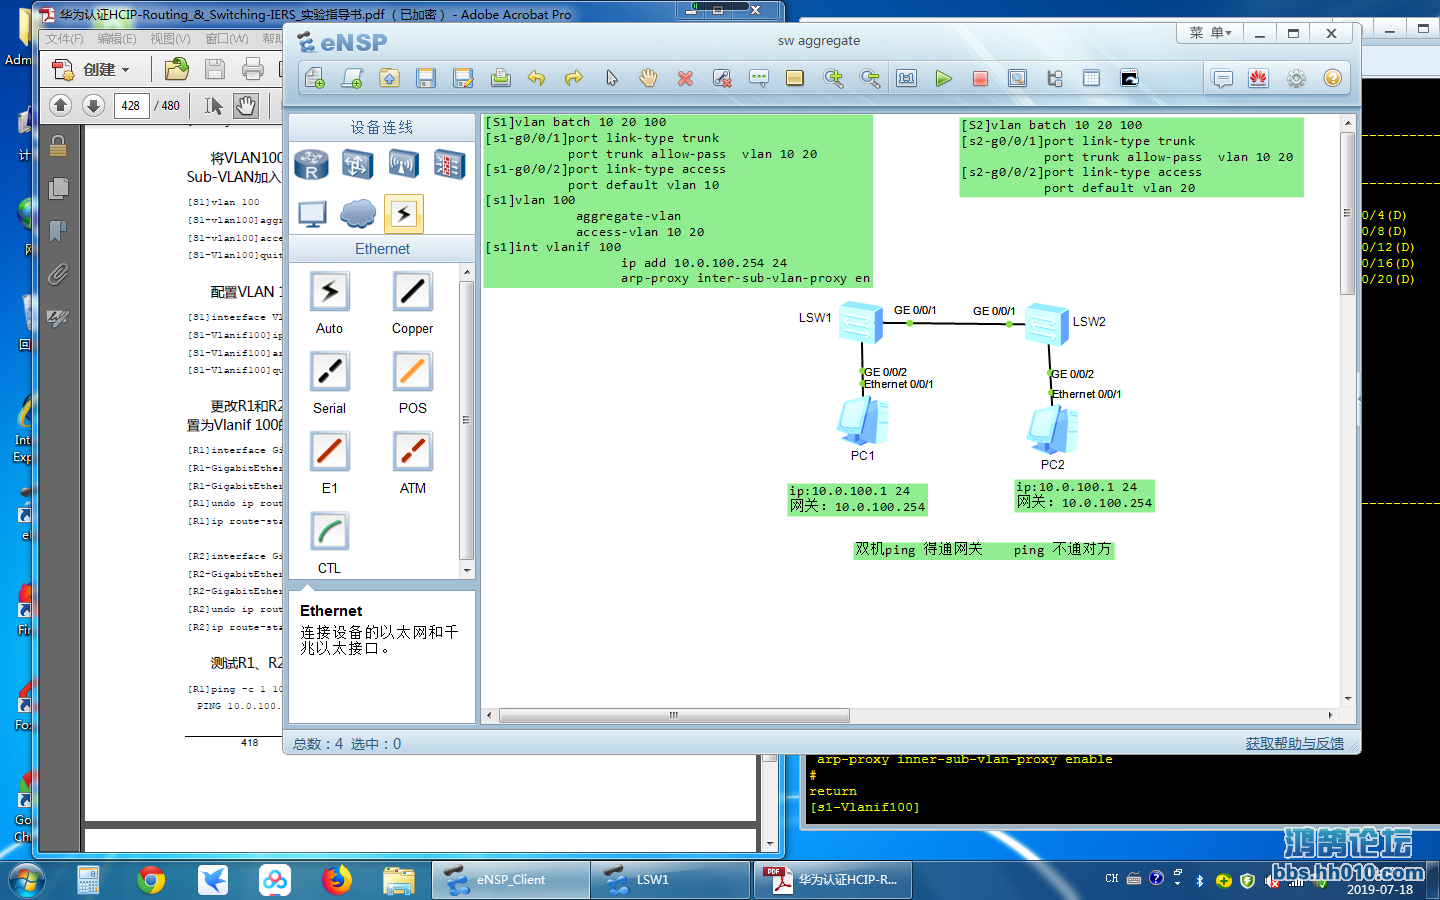Select the PC2 device on canvas
Image resolution: width=1440 pixels, height=900 pixels.
pyautogui.click(x=1052, y=431)
